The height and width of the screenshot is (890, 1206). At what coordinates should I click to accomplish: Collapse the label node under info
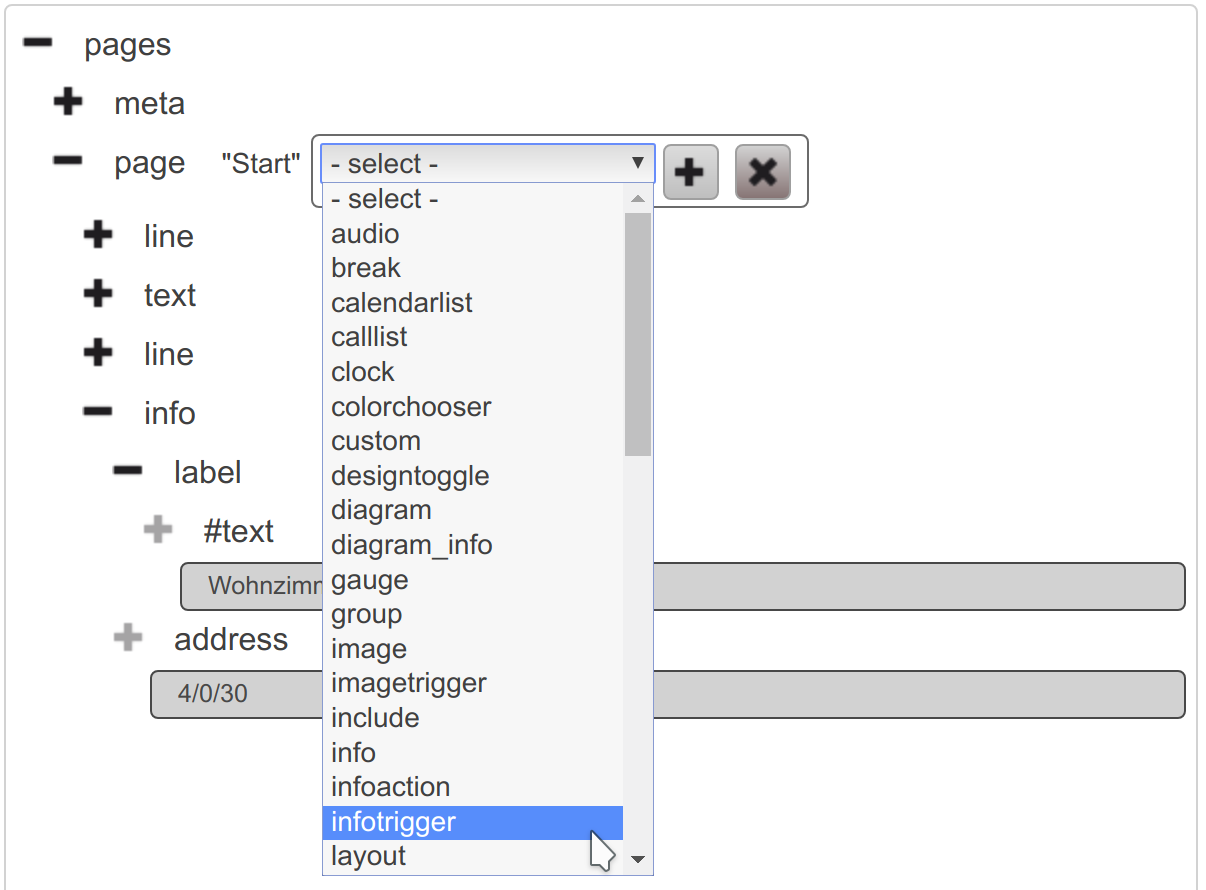tap(128, 471)
